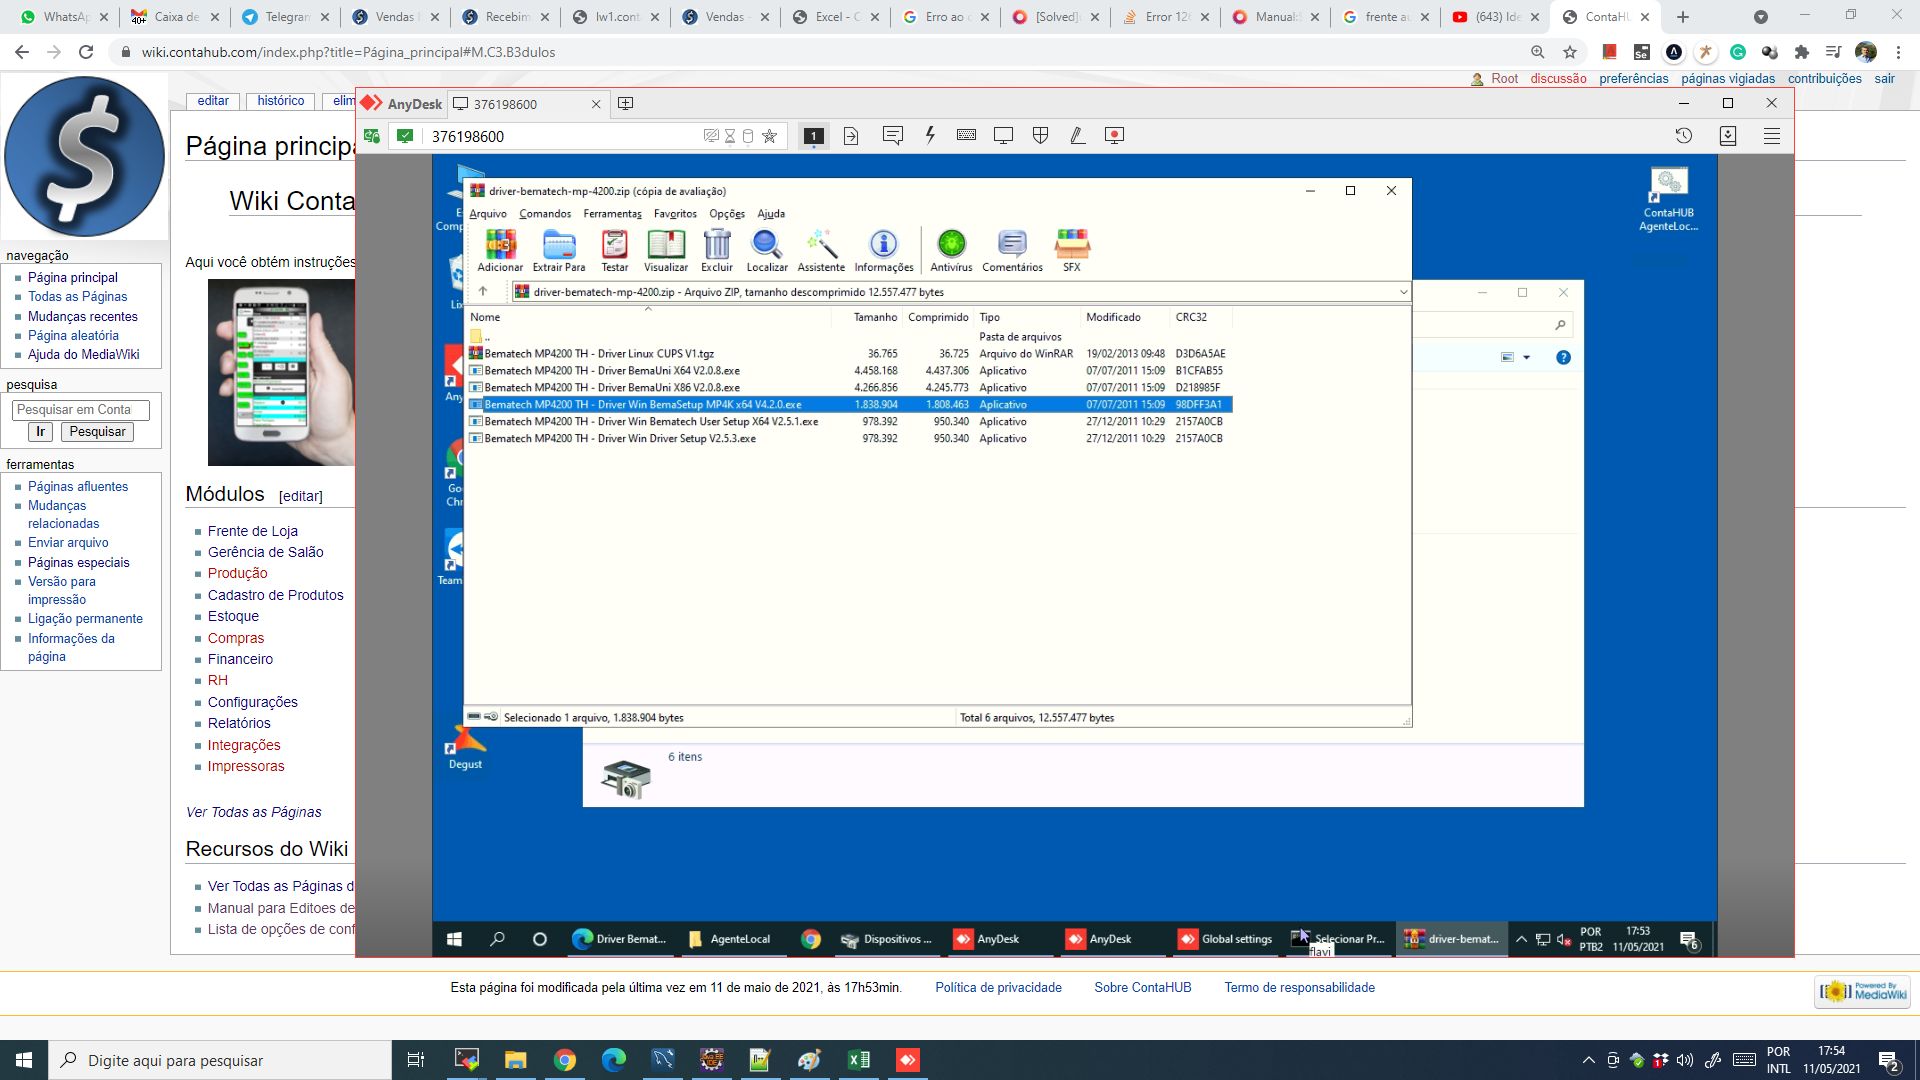Open WinRAR Opções menu
Image resolution: width=1920 pixels, height=1080 pixels.
(x=727, y=213)
